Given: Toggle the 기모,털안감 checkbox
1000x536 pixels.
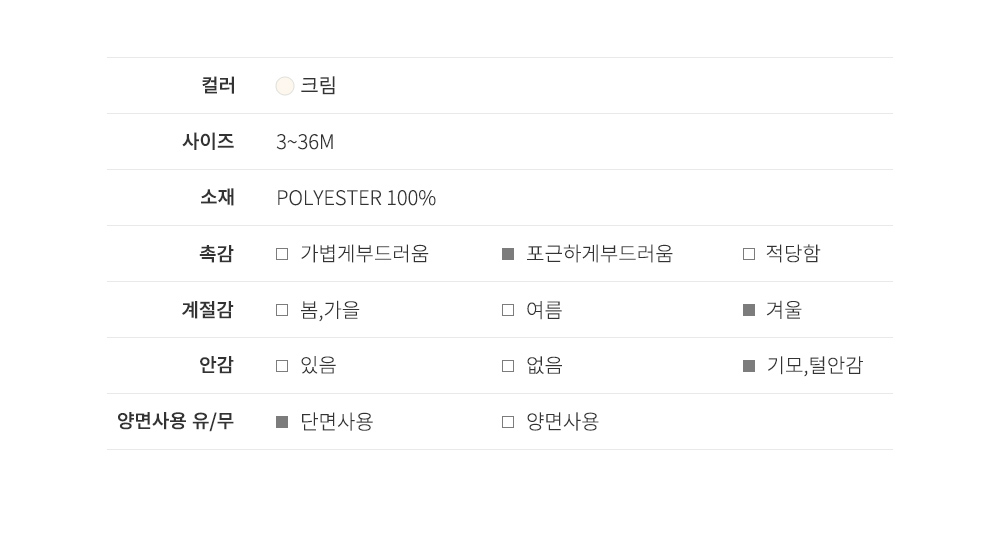Looking at the screenshot, I should coord(749,366).
